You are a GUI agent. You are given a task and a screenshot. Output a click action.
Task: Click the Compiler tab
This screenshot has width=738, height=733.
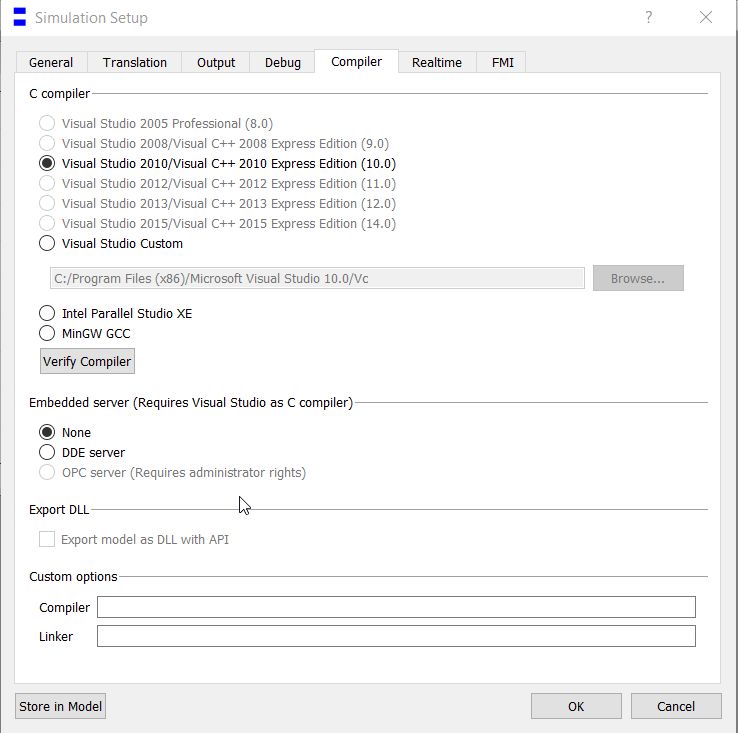356,61
